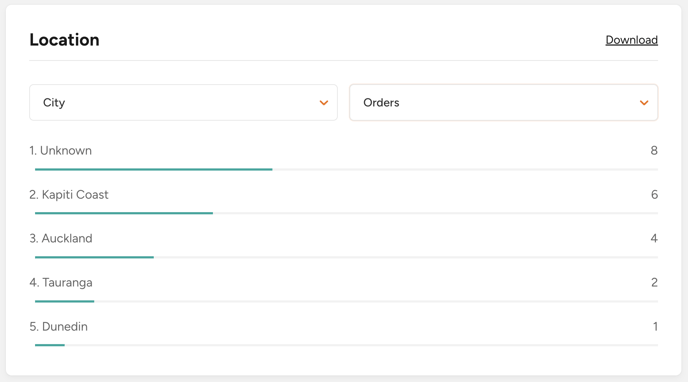Click the orange chevron in Orders selector
This screenshot has height=382, width=688.
(644, 103)
